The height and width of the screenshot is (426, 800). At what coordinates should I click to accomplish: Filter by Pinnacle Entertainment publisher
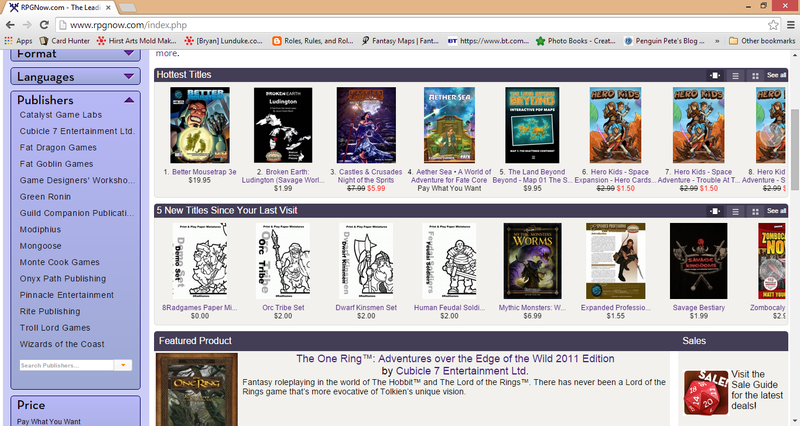pos(67,295)
